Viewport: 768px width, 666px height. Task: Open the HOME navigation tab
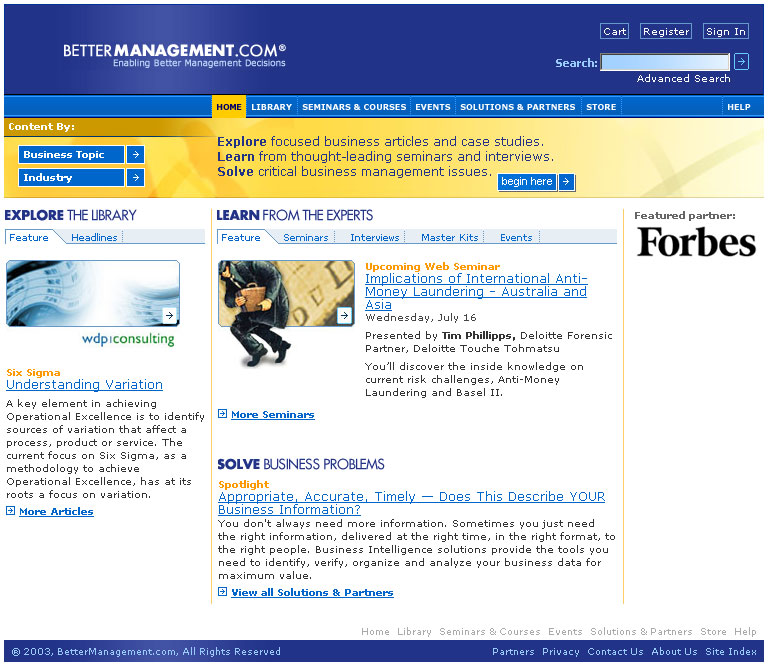[x=229, y=107]
